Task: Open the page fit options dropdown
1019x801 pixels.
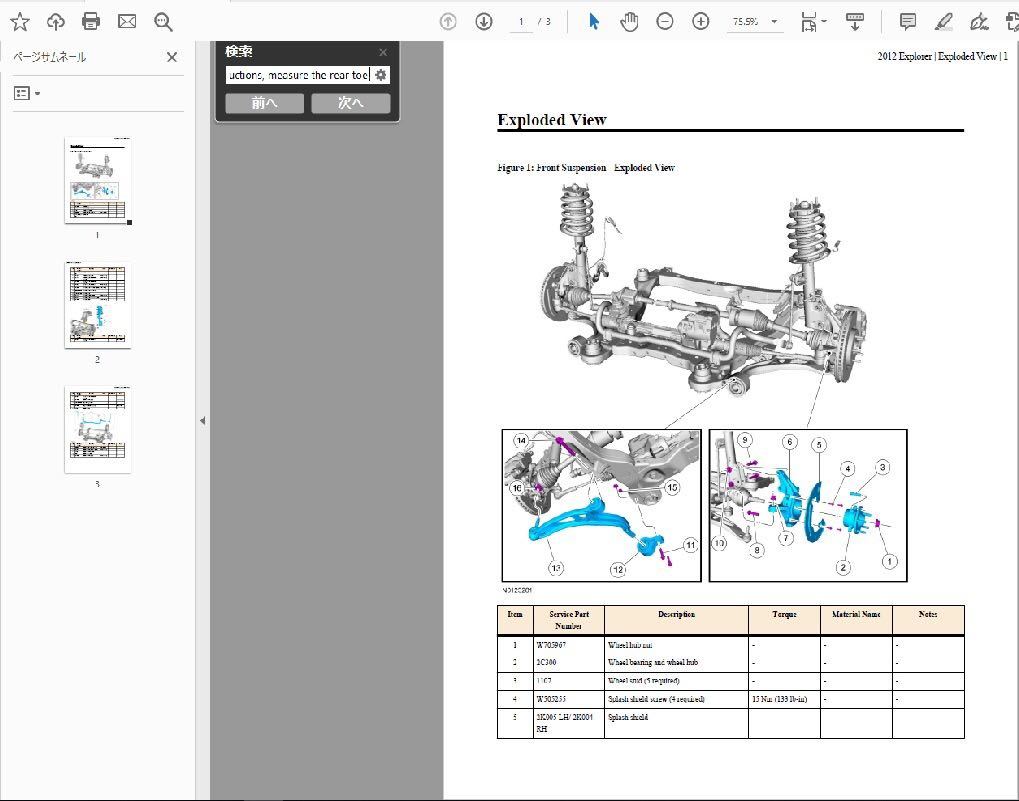Action: click(x=813, y=21)
